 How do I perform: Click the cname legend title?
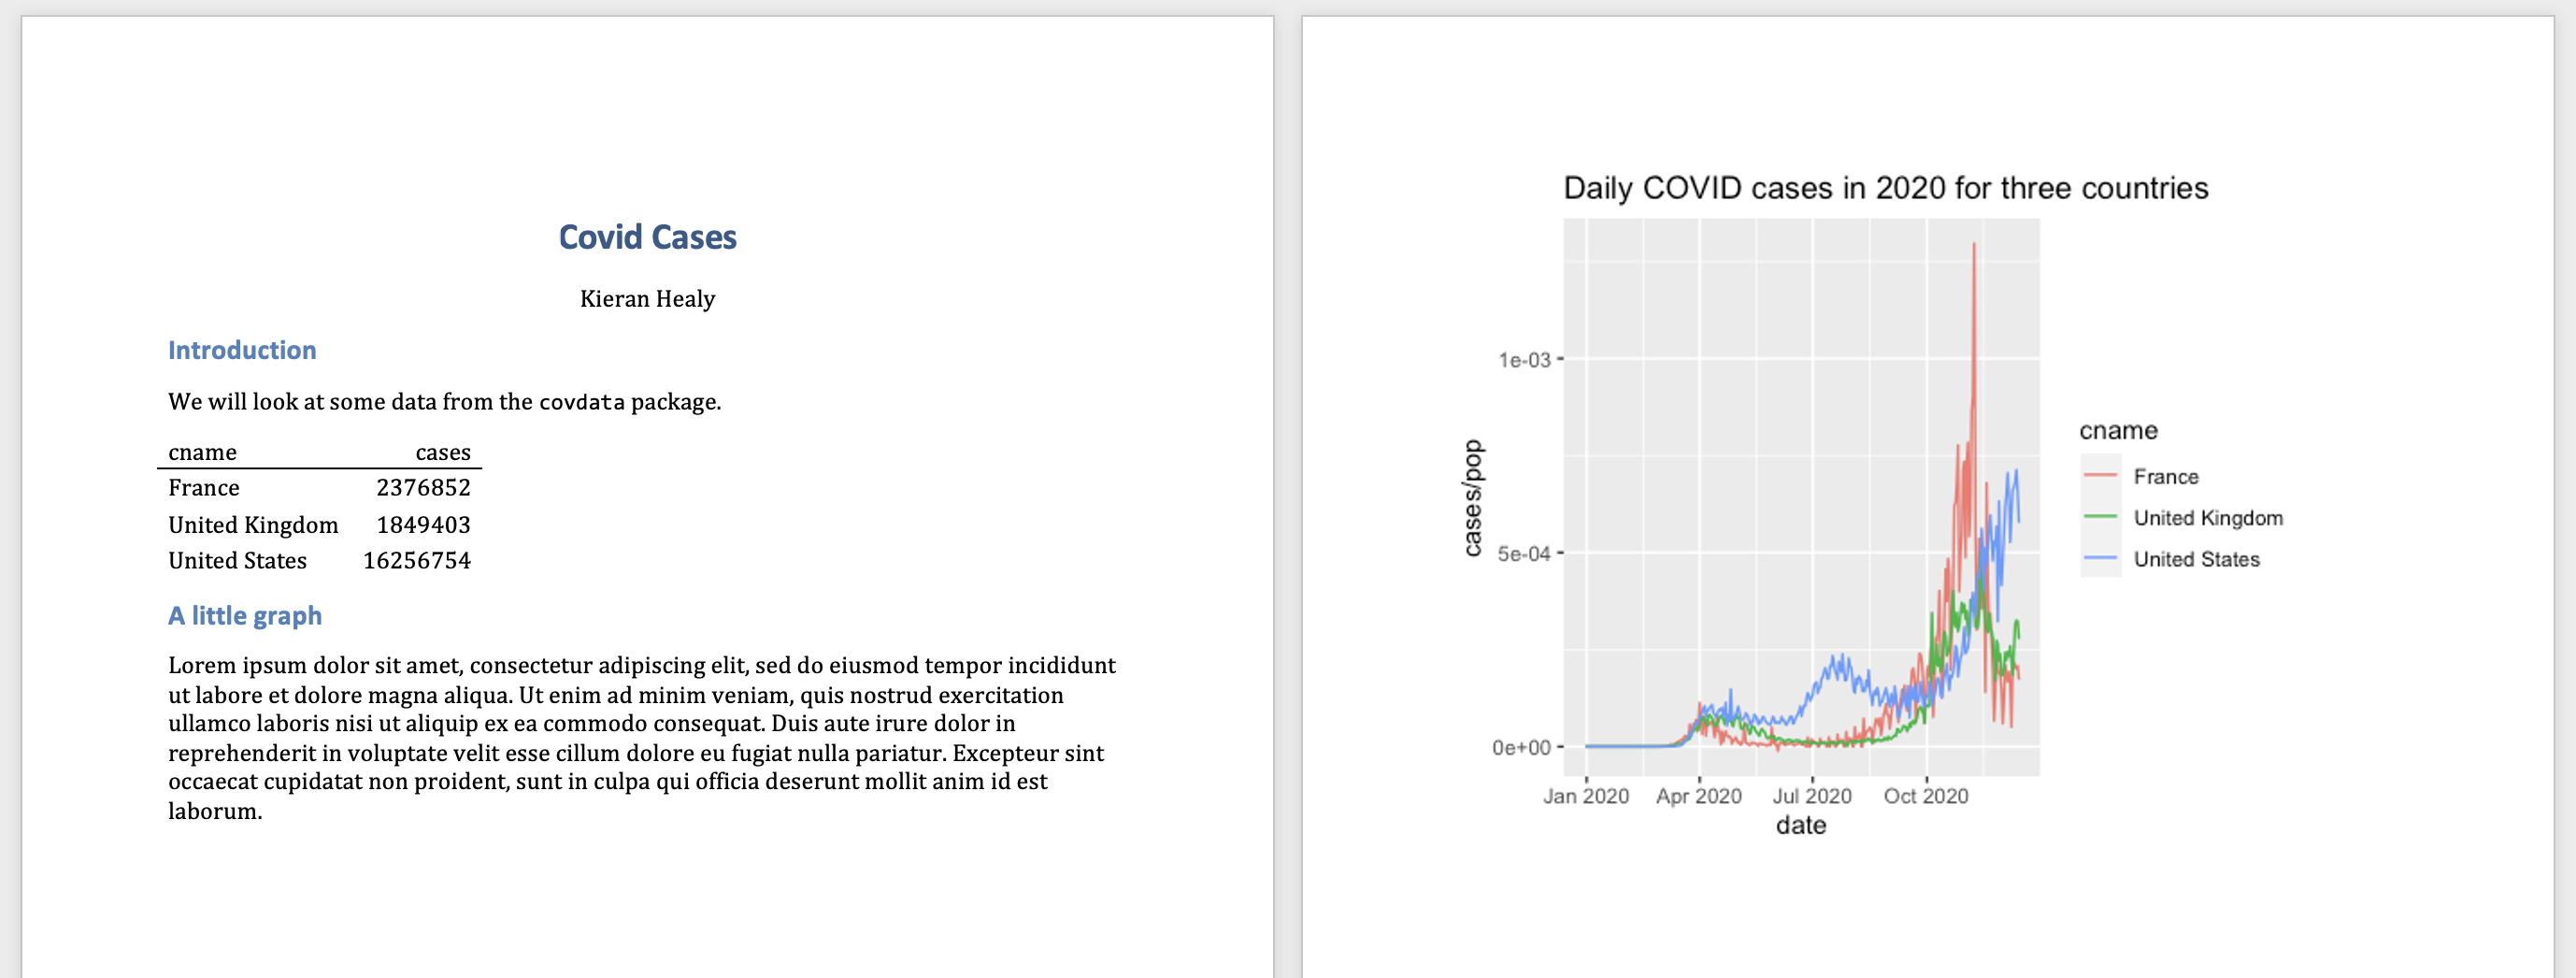2118,431
